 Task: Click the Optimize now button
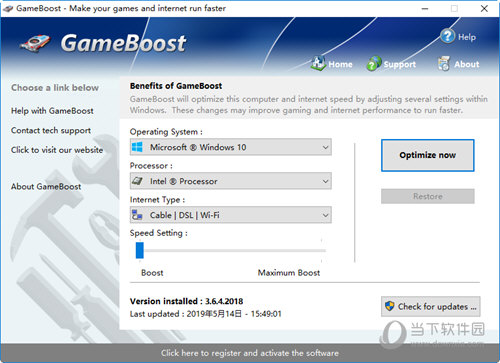[x=428, y=155]
